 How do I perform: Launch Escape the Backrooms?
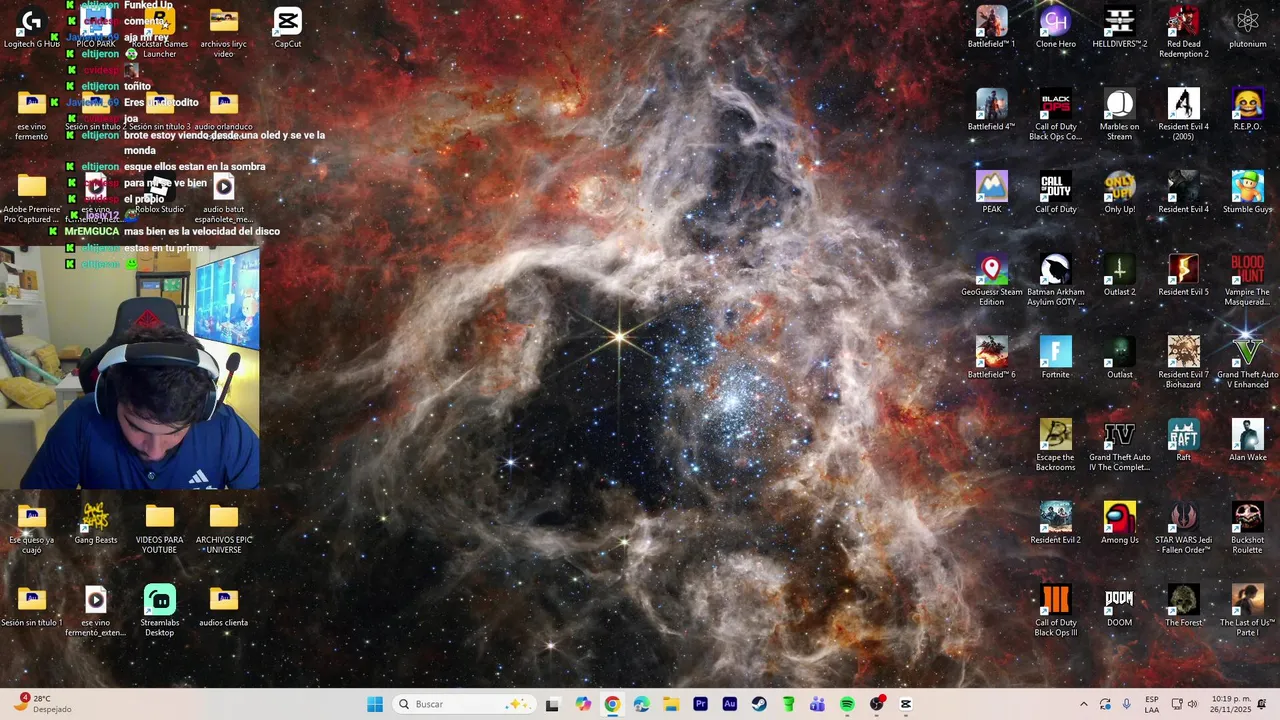click(x=1056, y=446)
